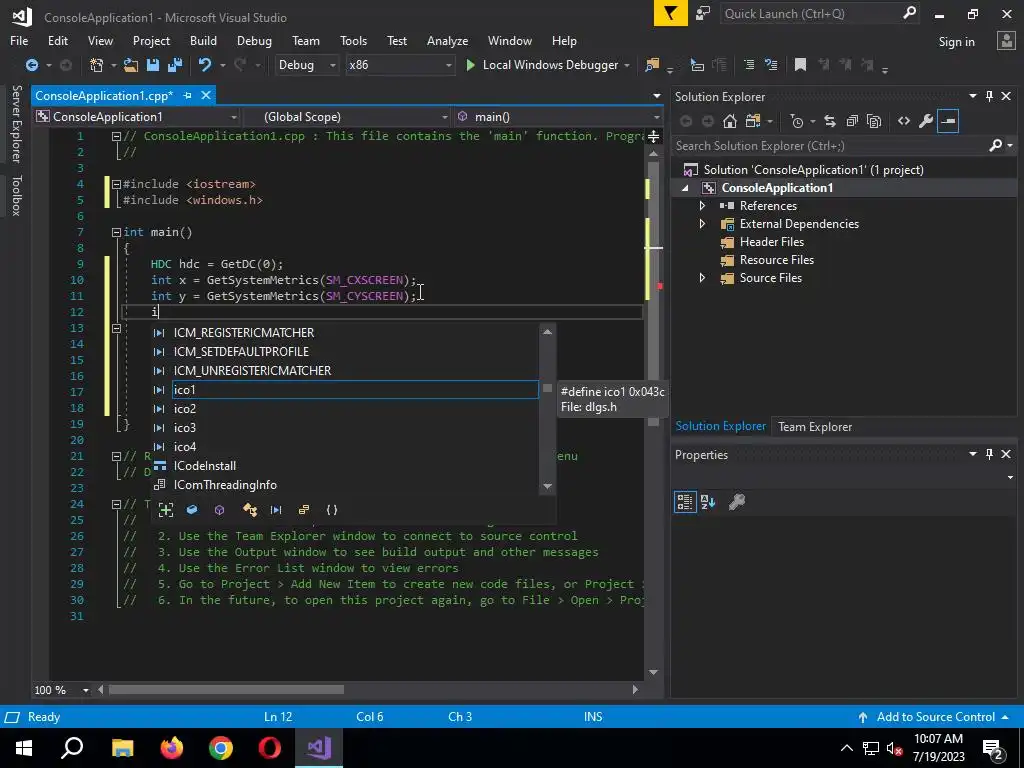Click the New Project icon in the toolbar
The image size is (1024, 768).
tap(97, 65)
